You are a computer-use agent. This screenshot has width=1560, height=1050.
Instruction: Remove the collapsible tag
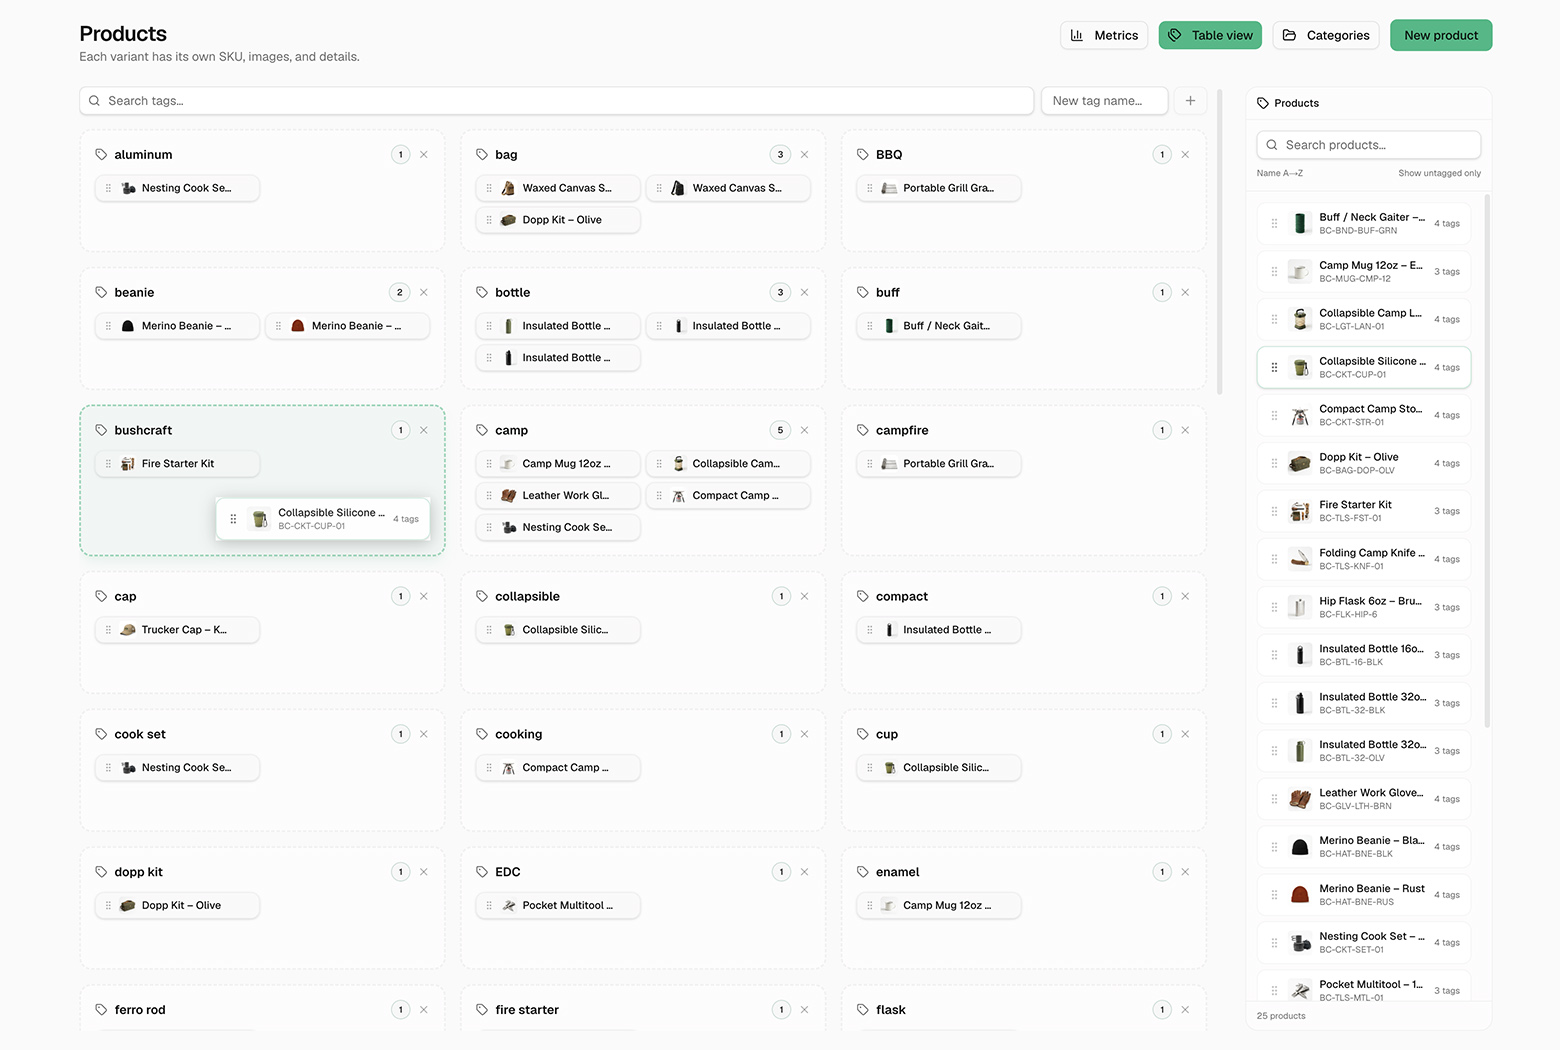(x=804, y=596)
